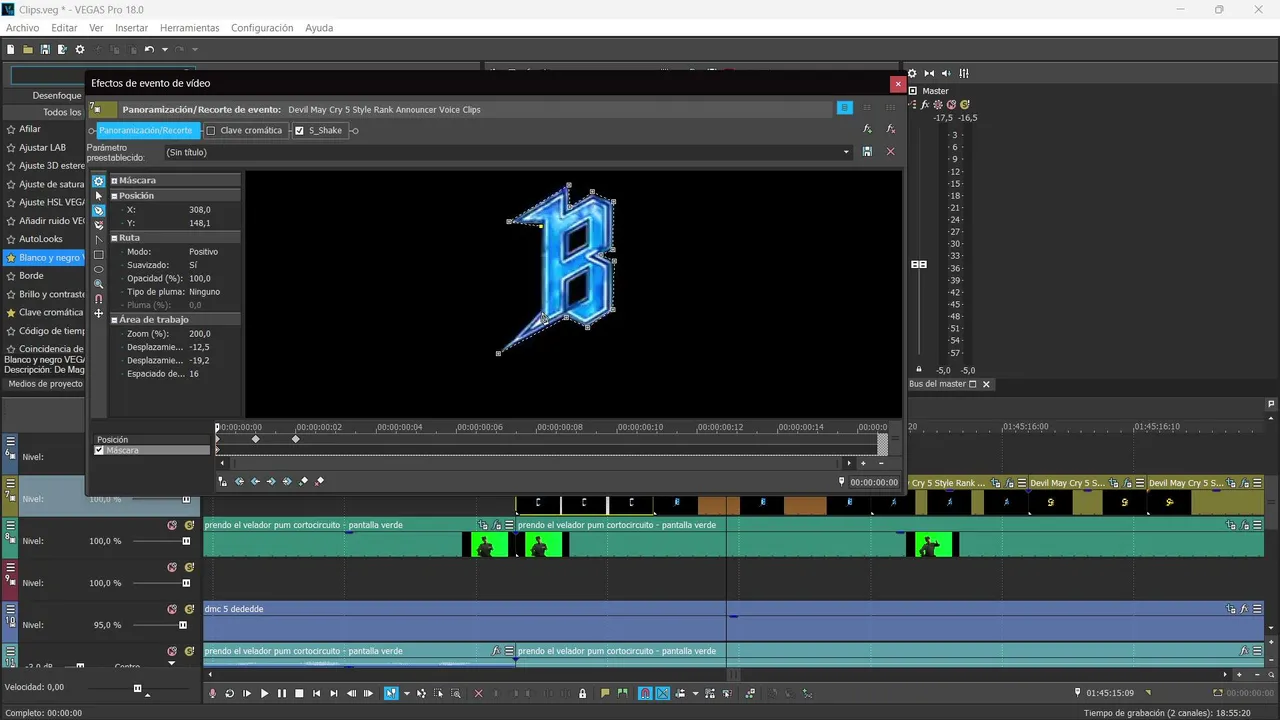Image resolution: width=1280 pixels, height=720 pixels.
Task: Open project properties gear in top toolbar
Action: point(80,49)
